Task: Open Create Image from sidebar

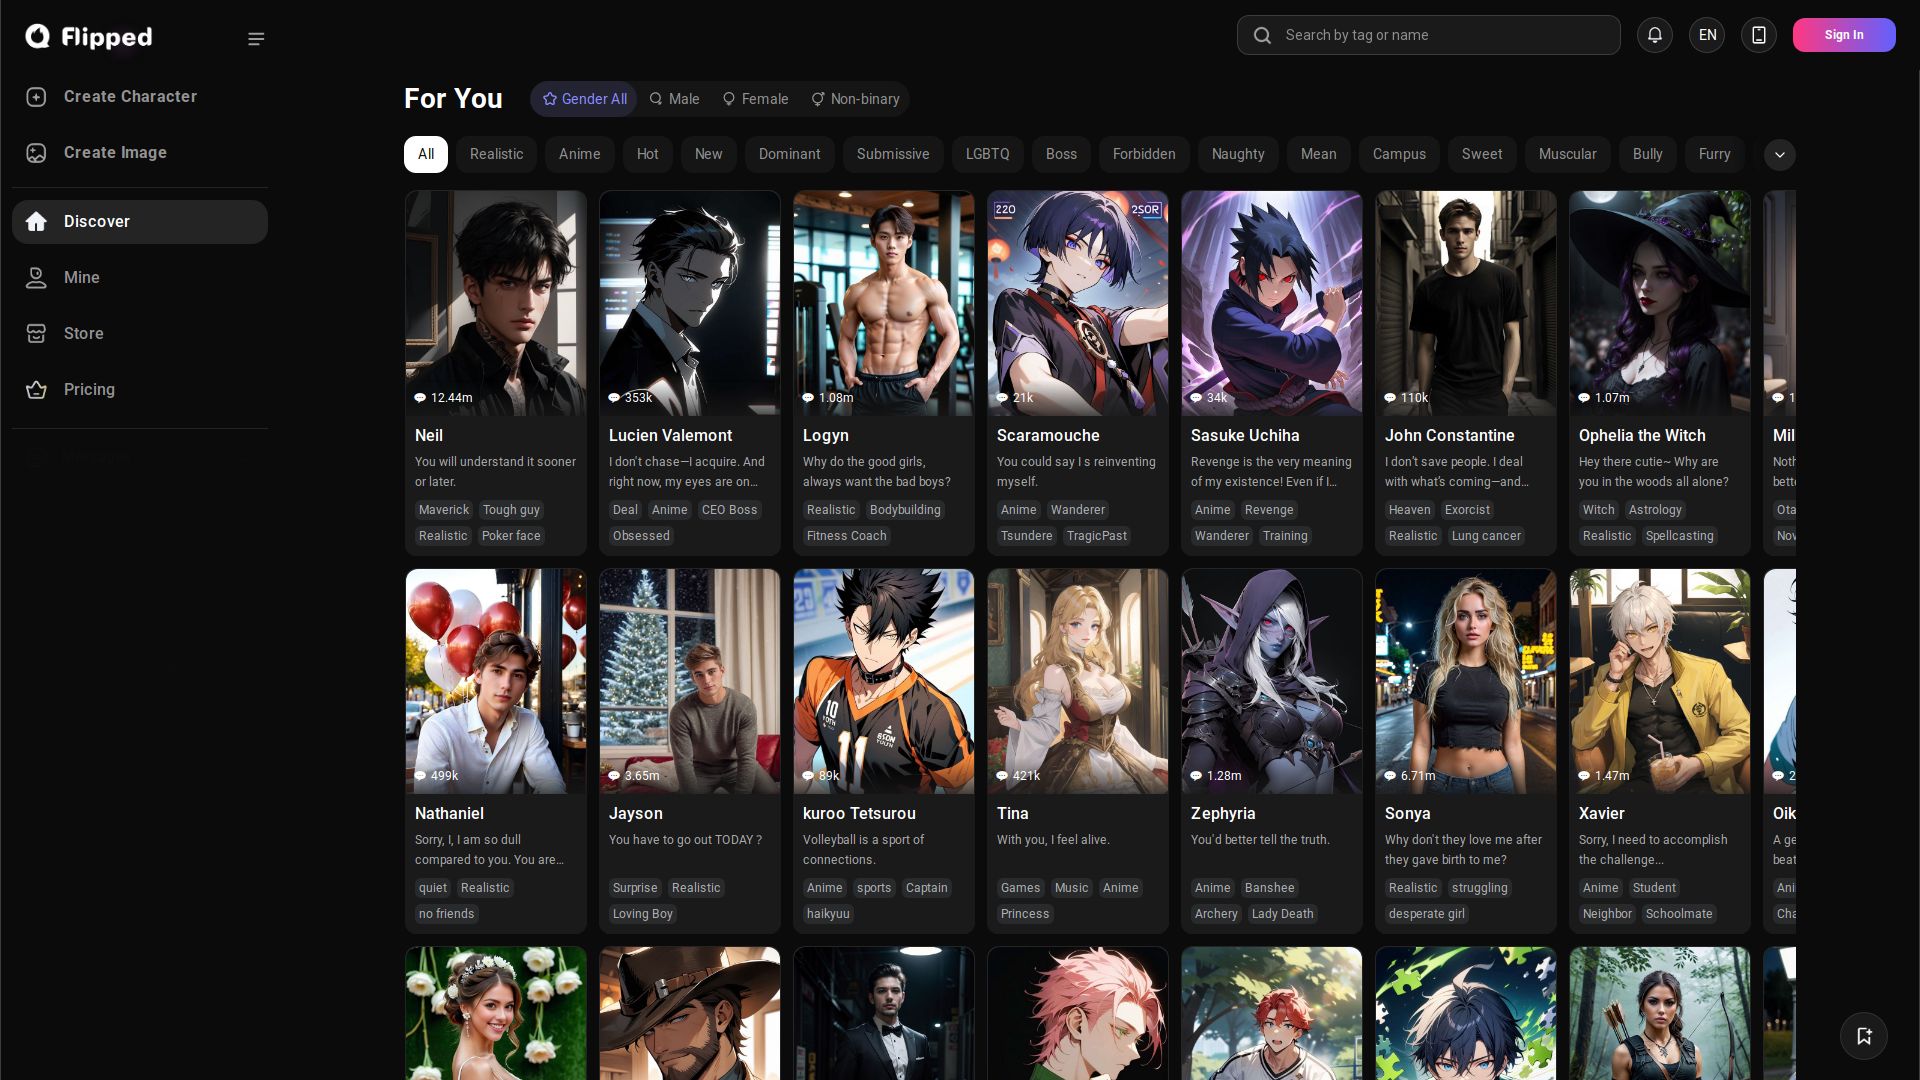Action: tap(115, 153)
